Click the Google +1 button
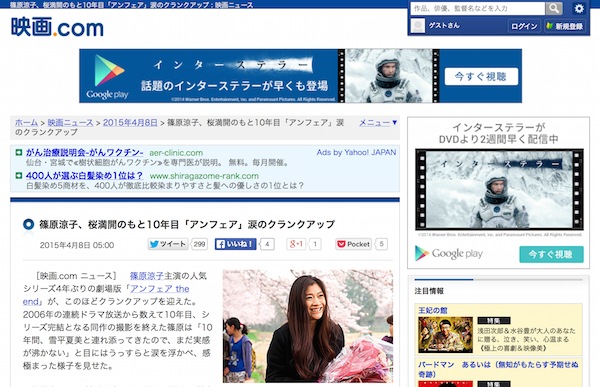The height and width of the screenshot is (387, 600). click(x=296, y=244)
